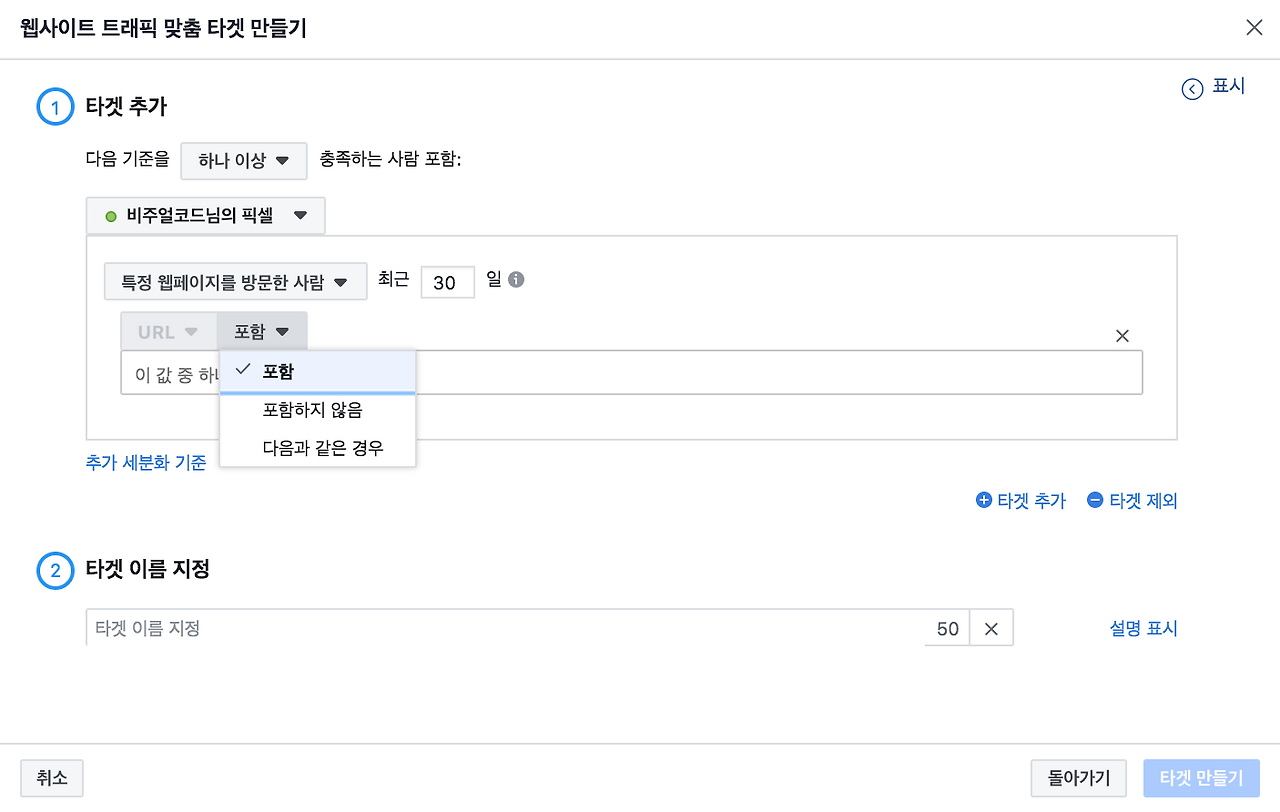Image resolution: width=1280 pixels, height=812 pixels.
Task: Click the minus icon beside 타겟 제외
Action: (1096, 500)
